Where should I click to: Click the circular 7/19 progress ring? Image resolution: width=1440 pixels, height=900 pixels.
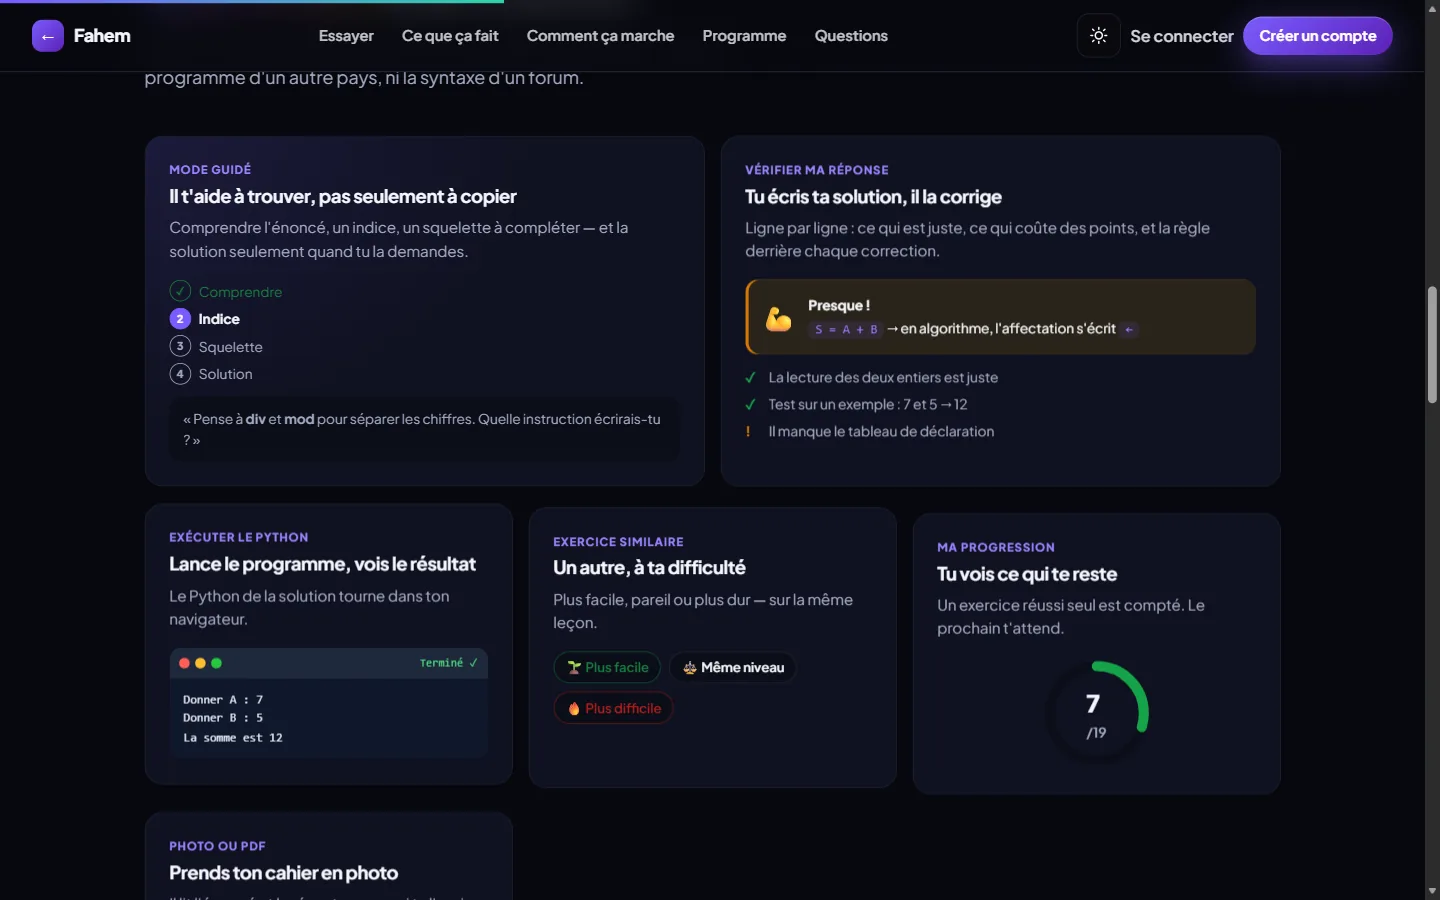(1097, 711)
